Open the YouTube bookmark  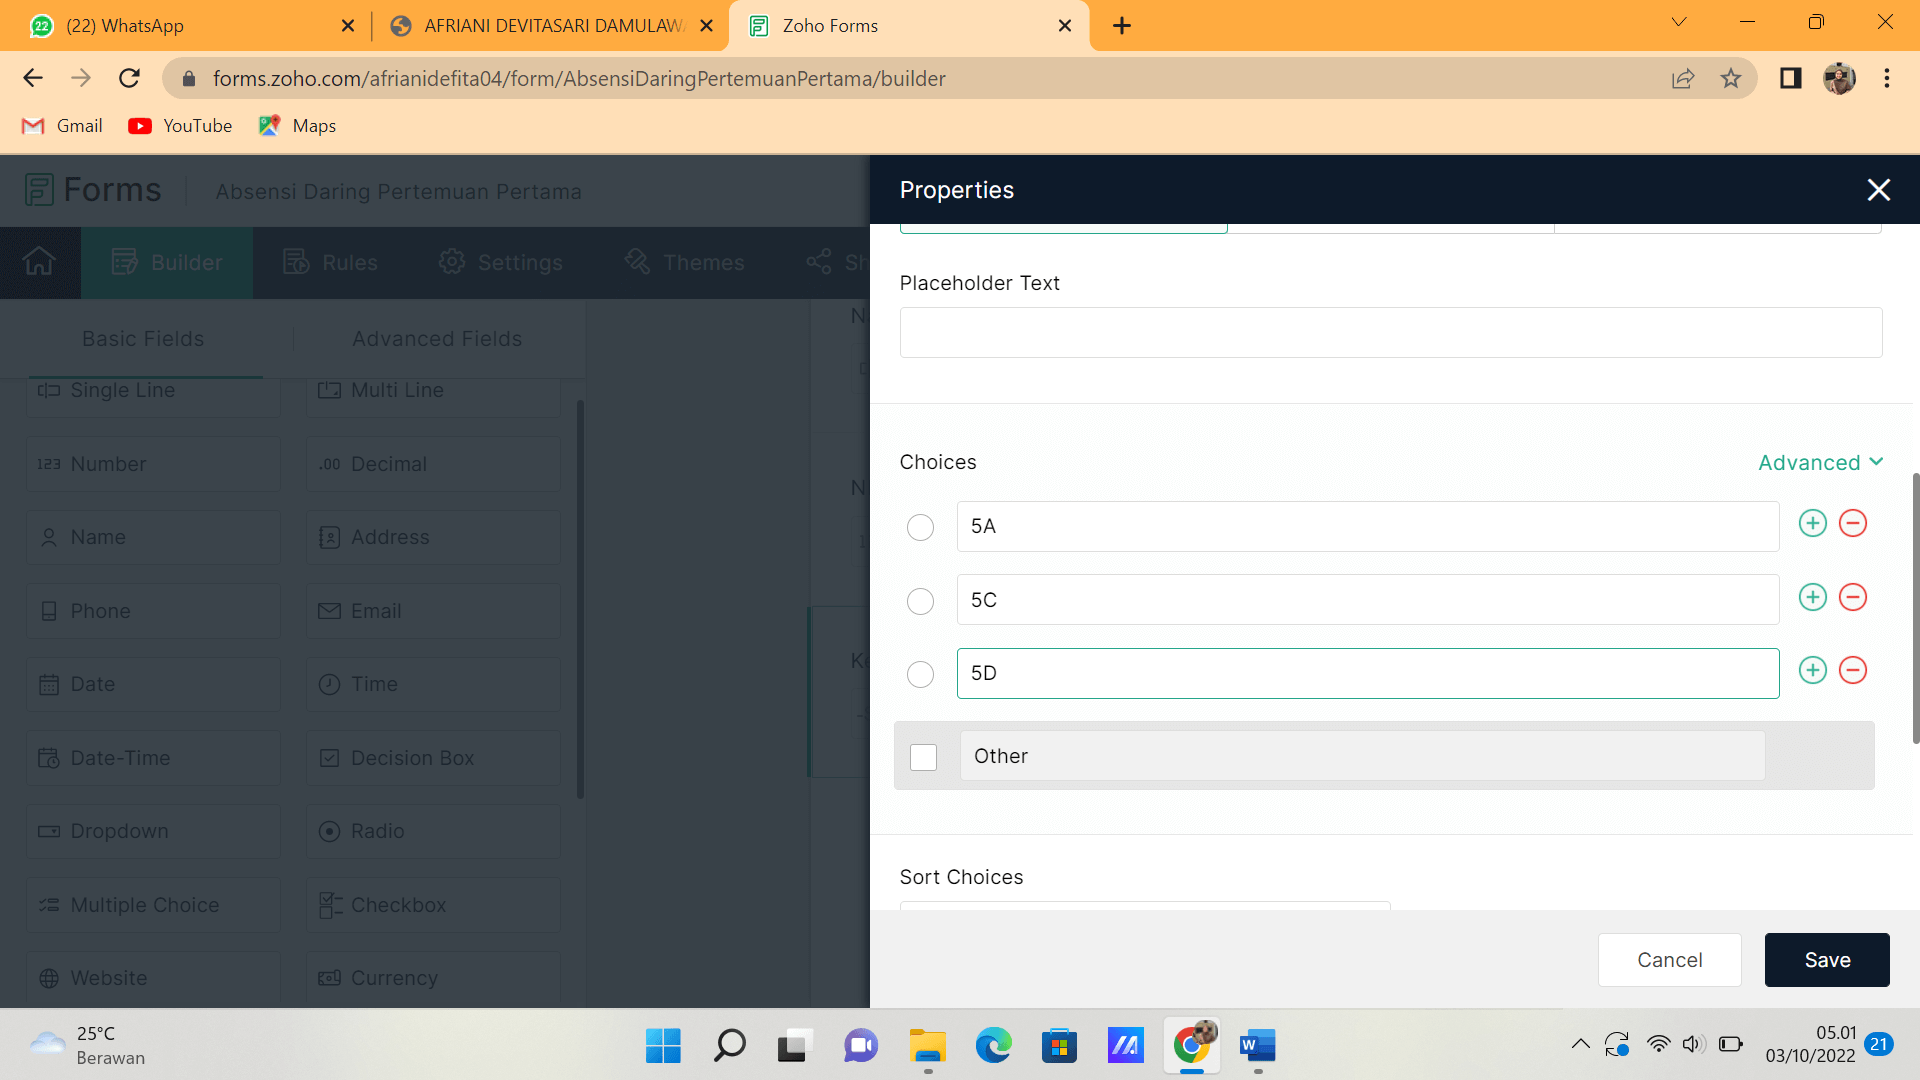[x=180, y=126]
